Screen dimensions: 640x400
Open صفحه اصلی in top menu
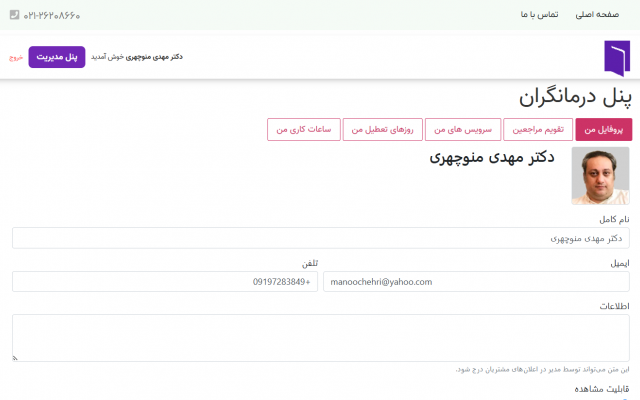pos(597,15)
